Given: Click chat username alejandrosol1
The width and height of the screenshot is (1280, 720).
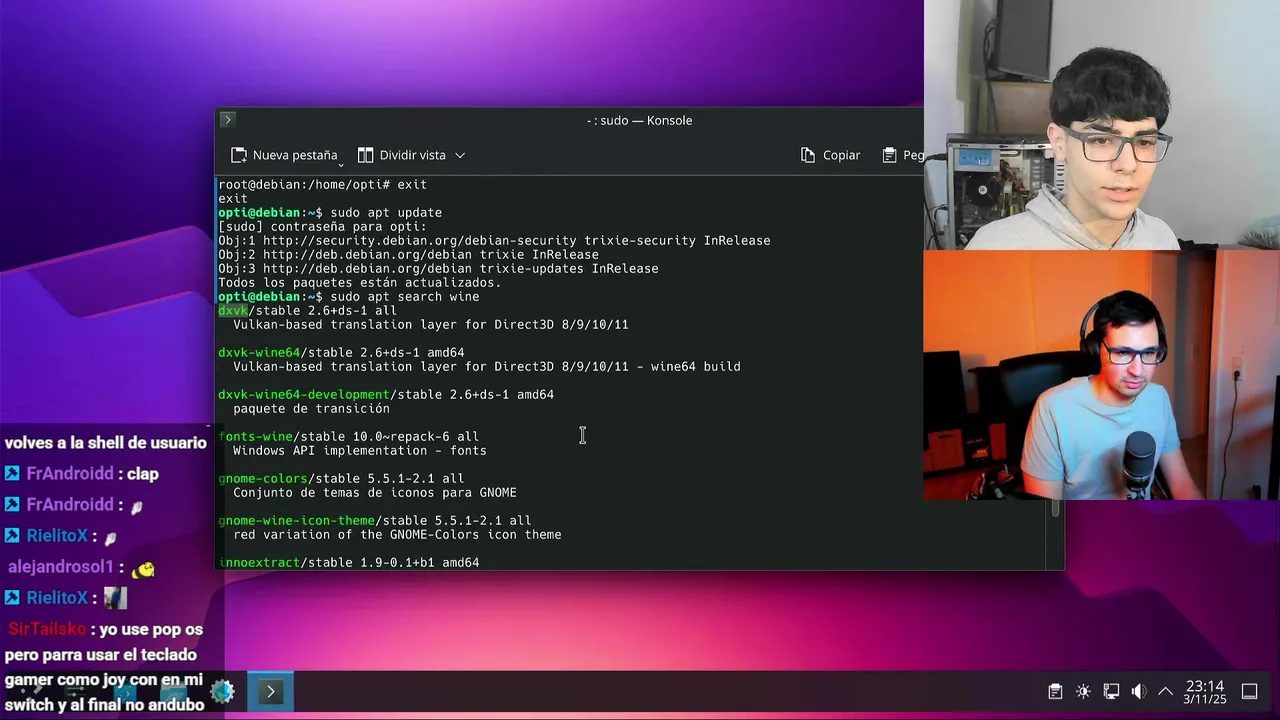Looking at the screenshot, I should click(x=61, y=567).
